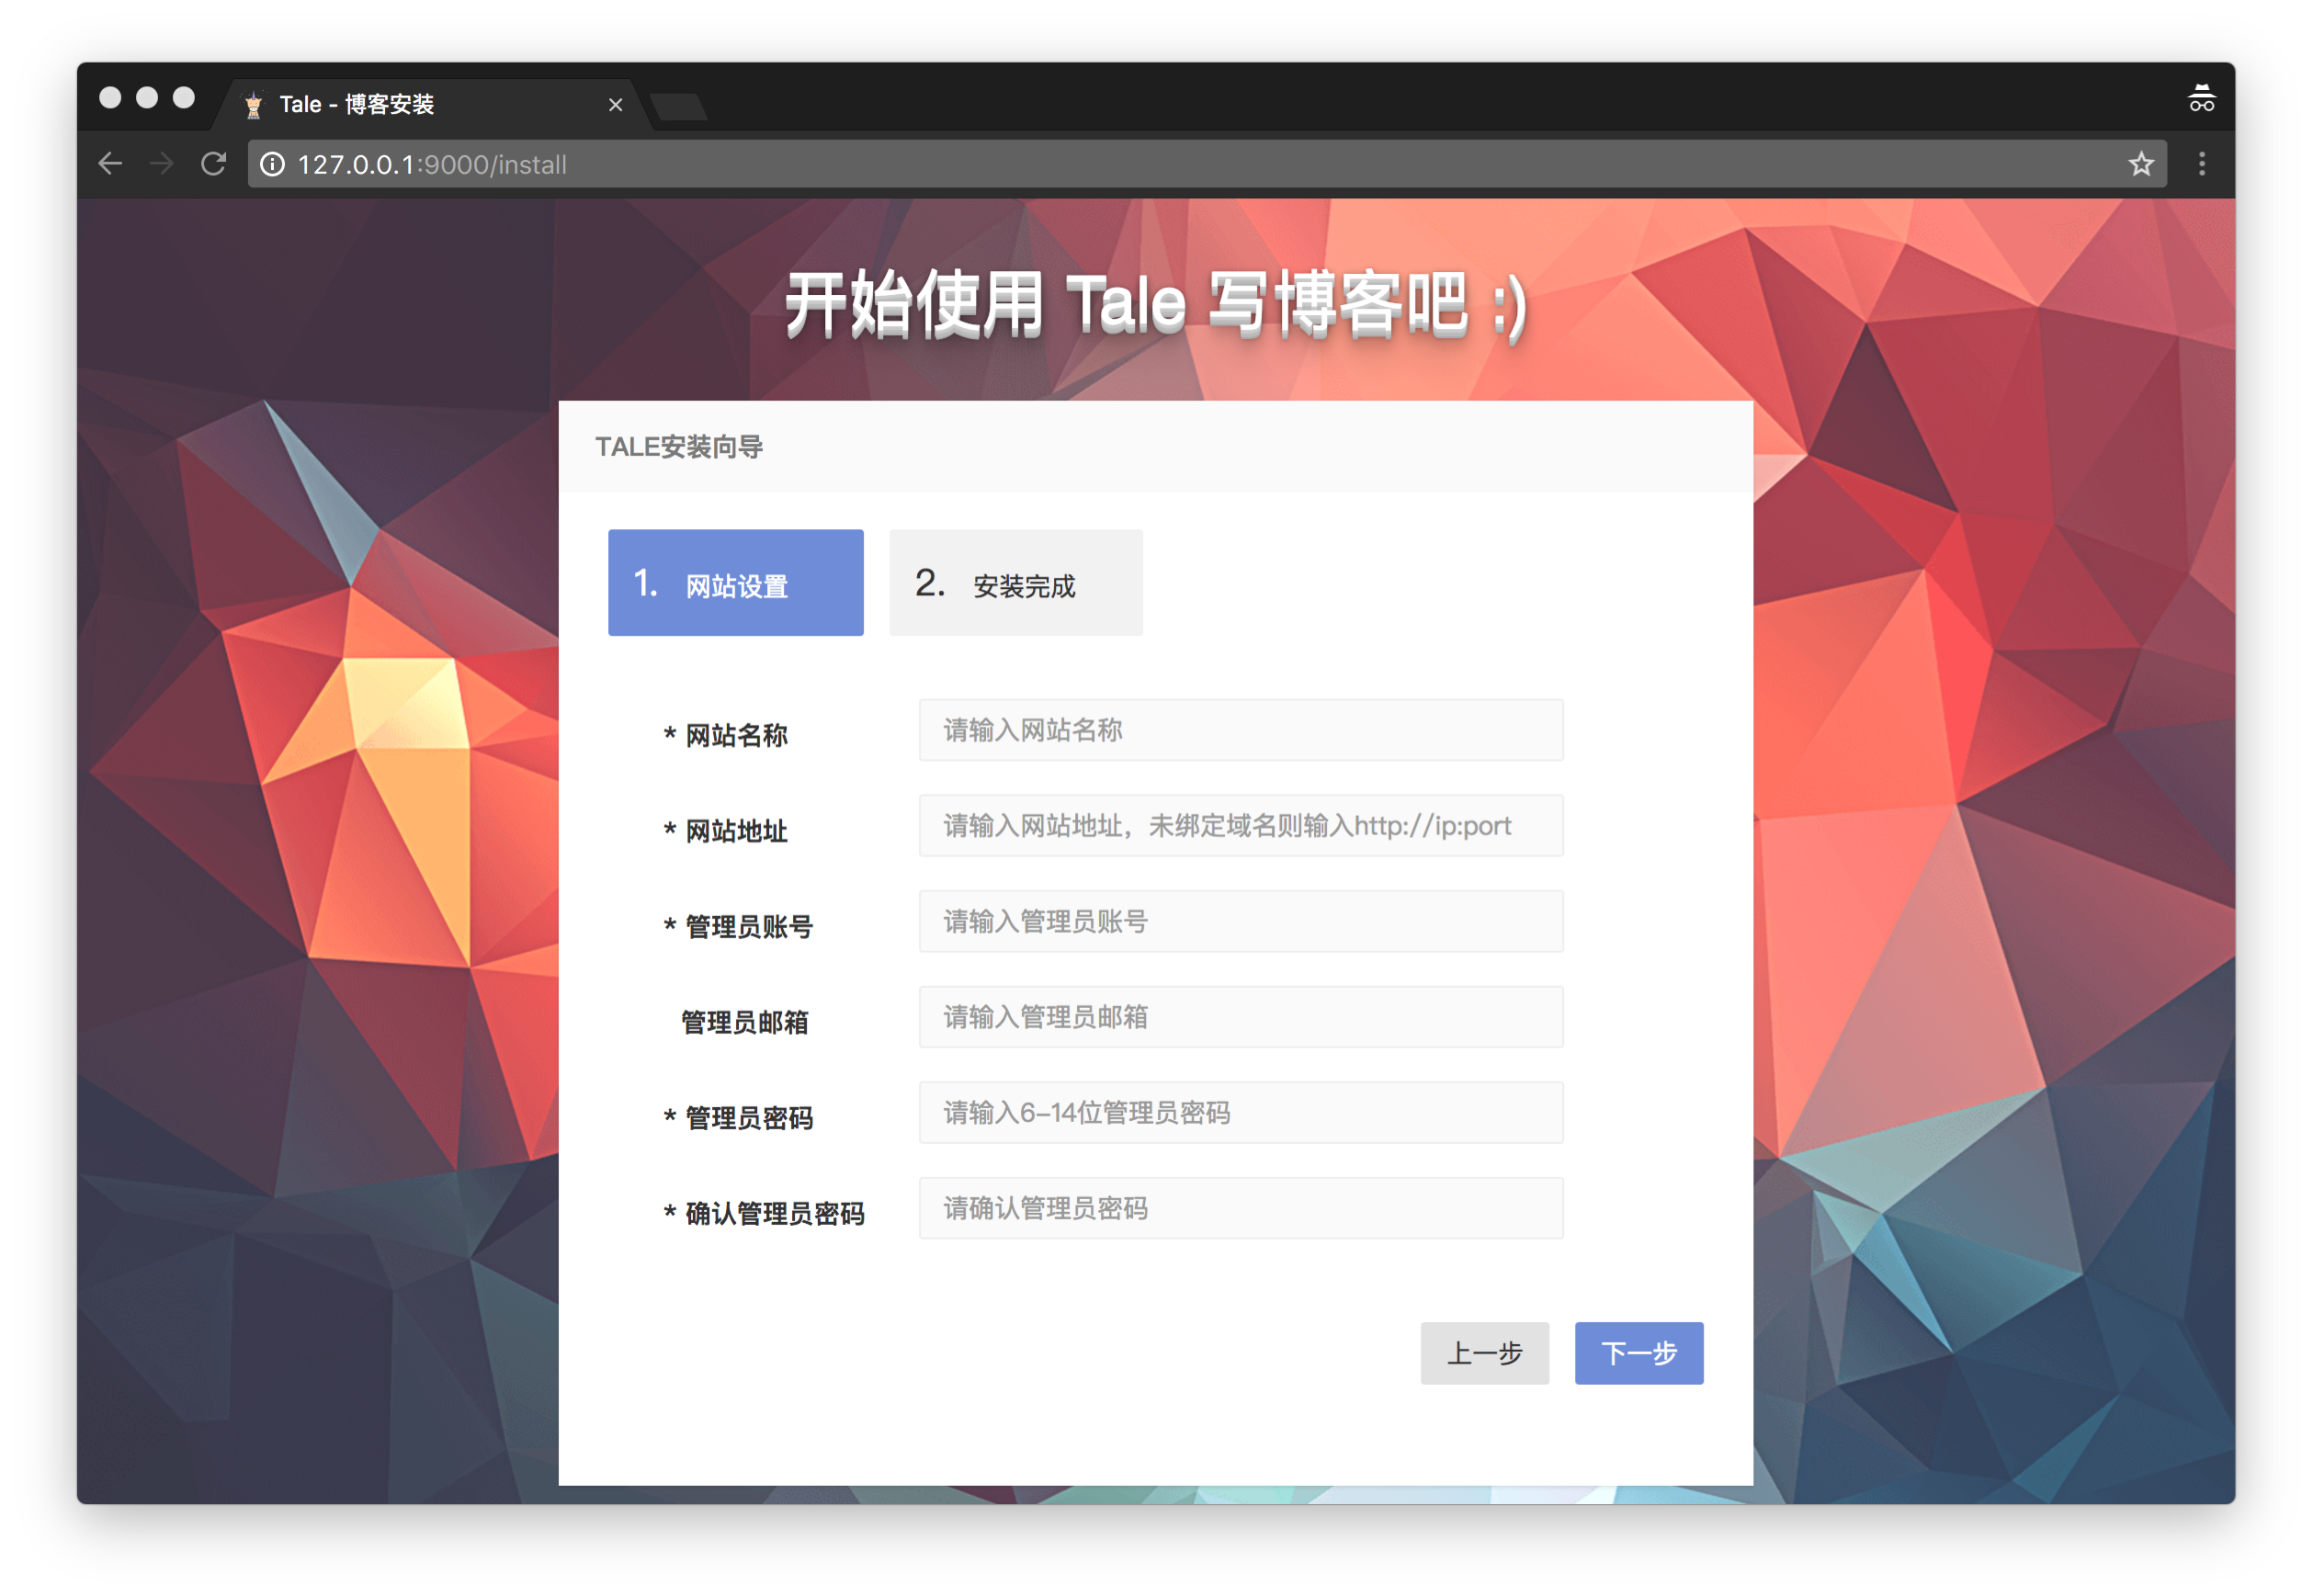The image size is (2313, 1596).
Task: Focus the 管理员账号 input field
Action: pos(1240,921)
